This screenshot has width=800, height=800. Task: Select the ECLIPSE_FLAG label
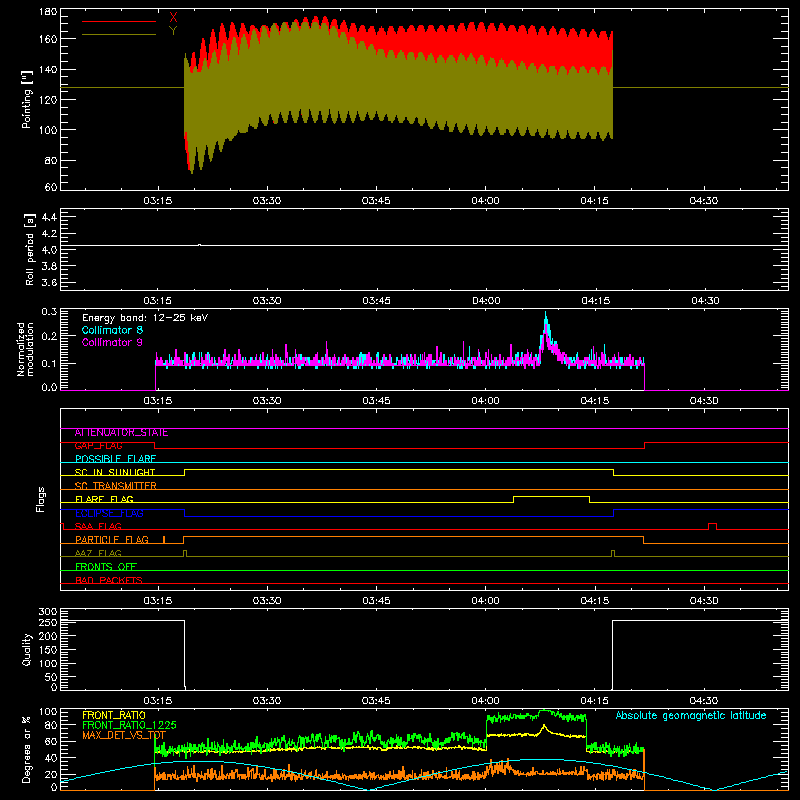(x=109, y=513)
